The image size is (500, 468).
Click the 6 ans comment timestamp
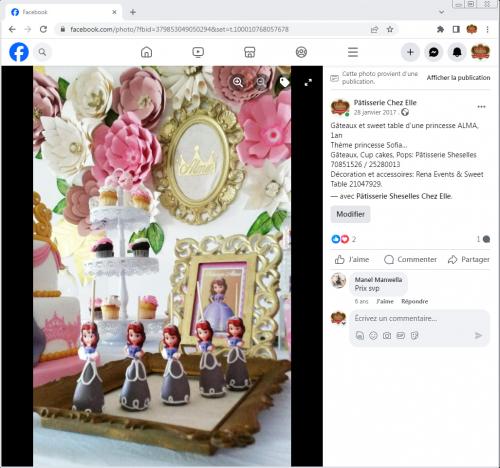click(x=361, y=301)
